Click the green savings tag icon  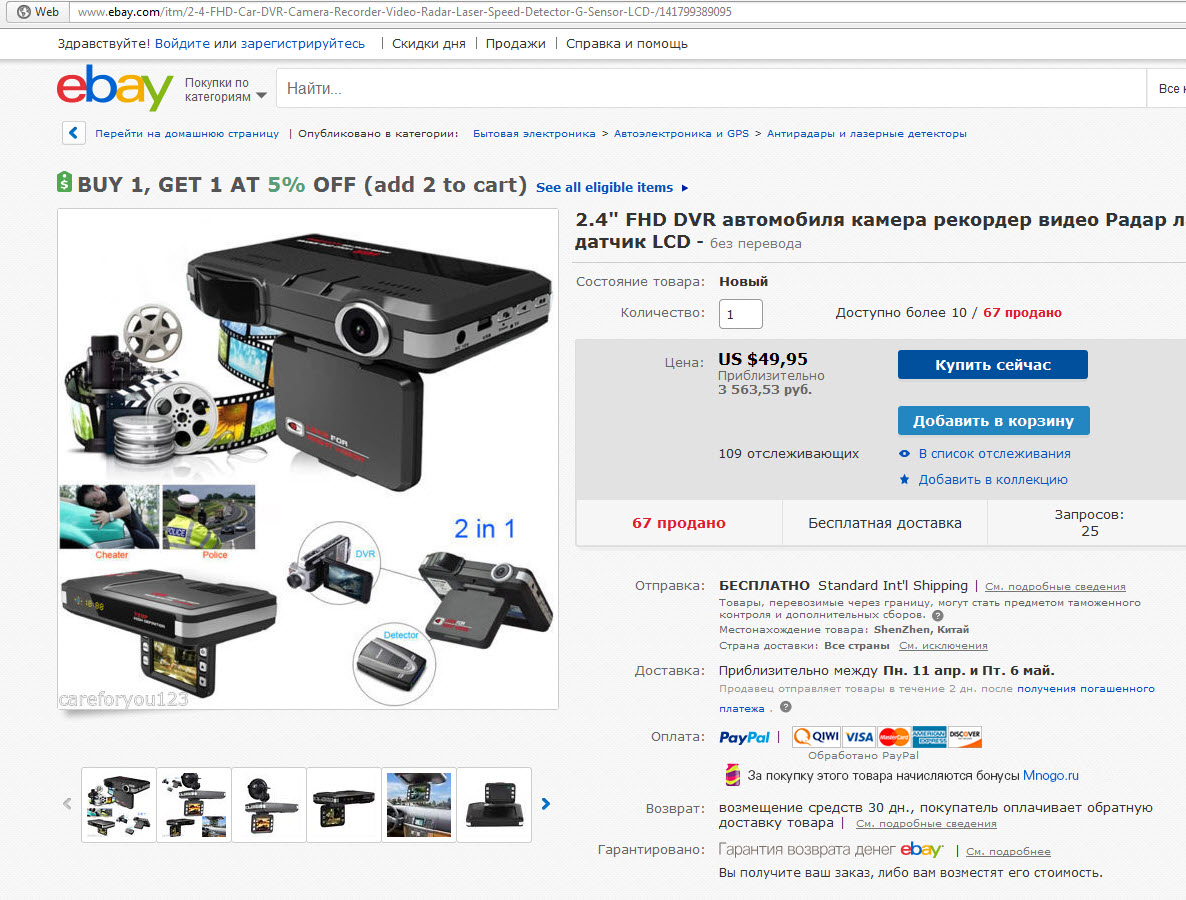click(65, 182)
